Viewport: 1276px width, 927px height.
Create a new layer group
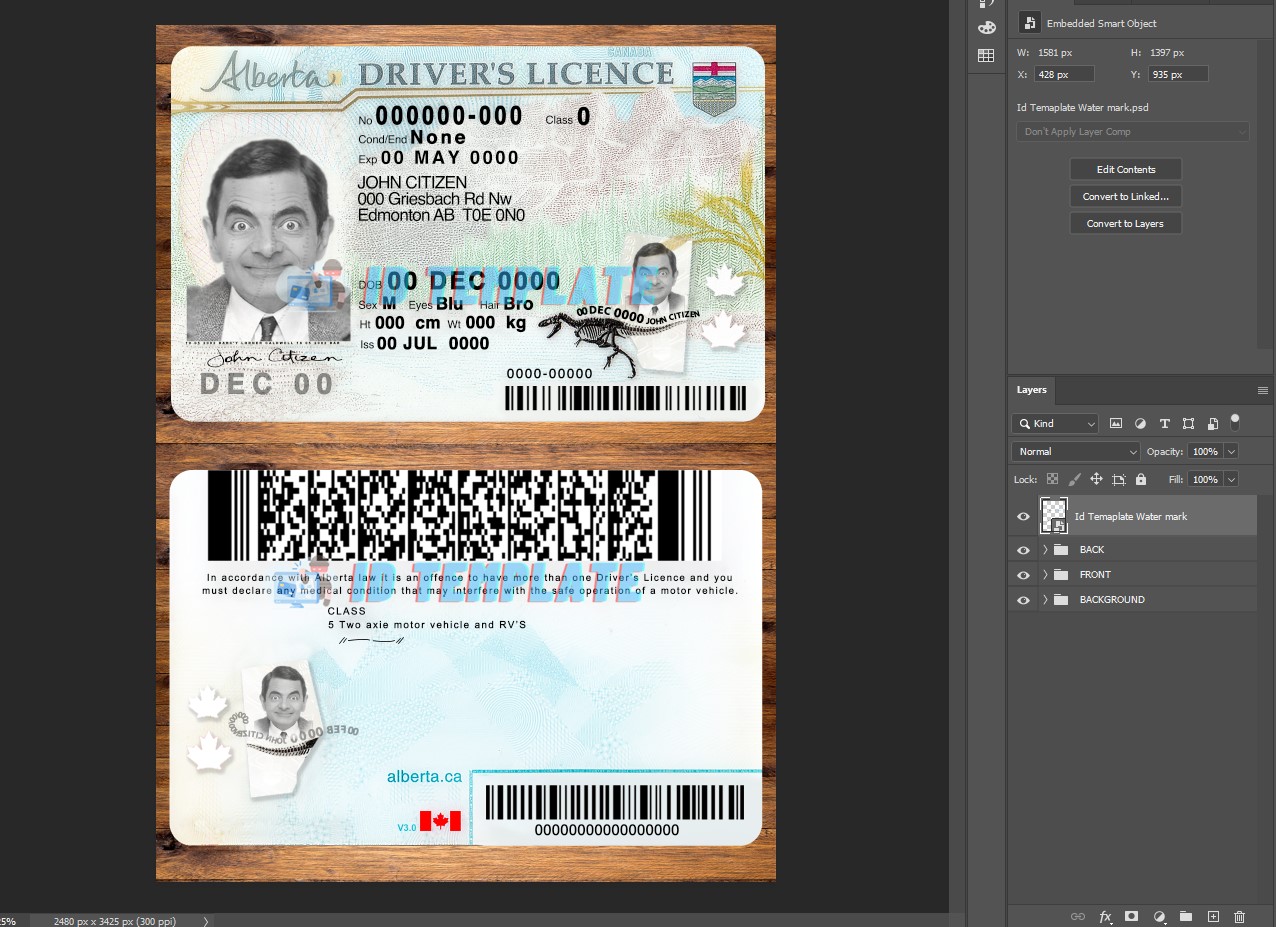click(x=1186, y=916)
